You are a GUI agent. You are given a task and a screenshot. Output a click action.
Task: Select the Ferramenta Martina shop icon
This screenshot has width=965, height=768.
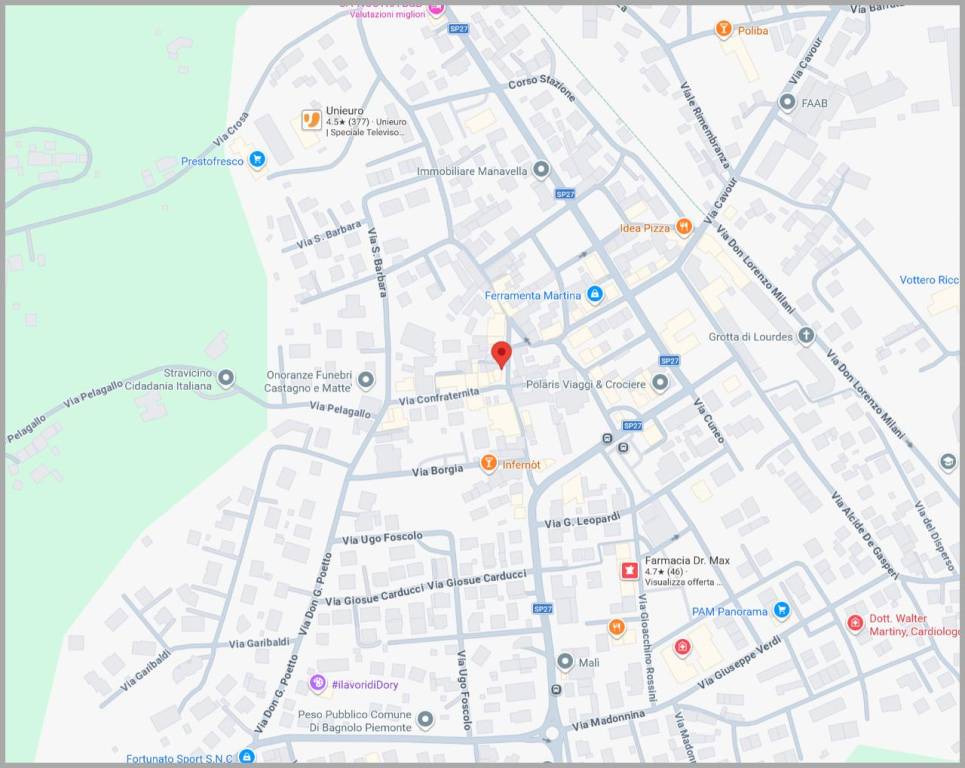tap(594, 294)
